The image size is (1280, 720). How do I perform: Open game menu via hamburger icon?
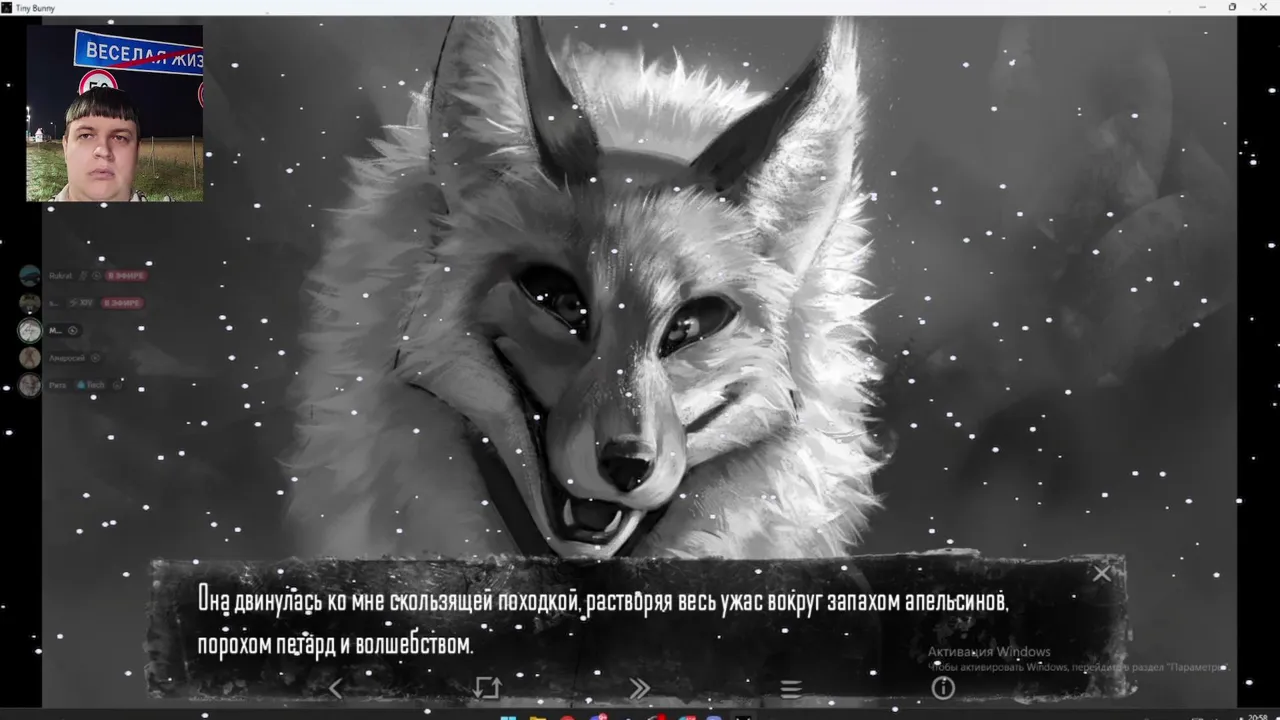[790, 689]
